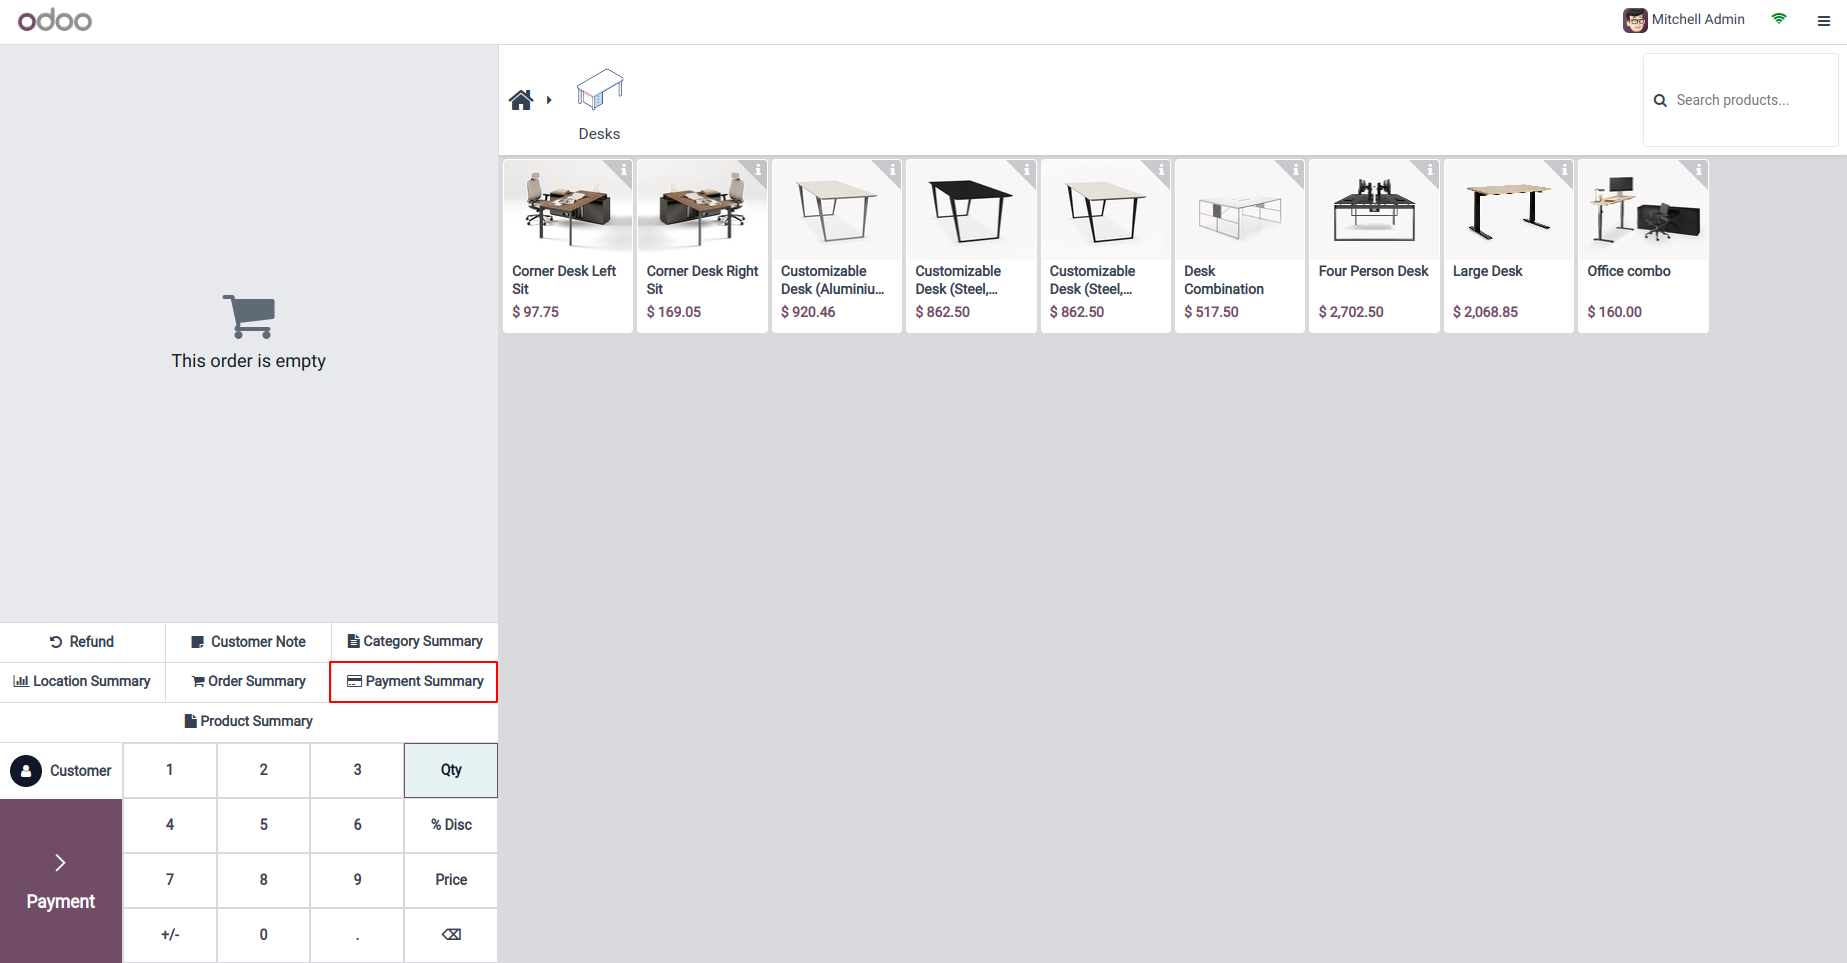Click the backspace key on numpad
The width and height of the screenshot is (1847, 963).
tap(451, 935)
